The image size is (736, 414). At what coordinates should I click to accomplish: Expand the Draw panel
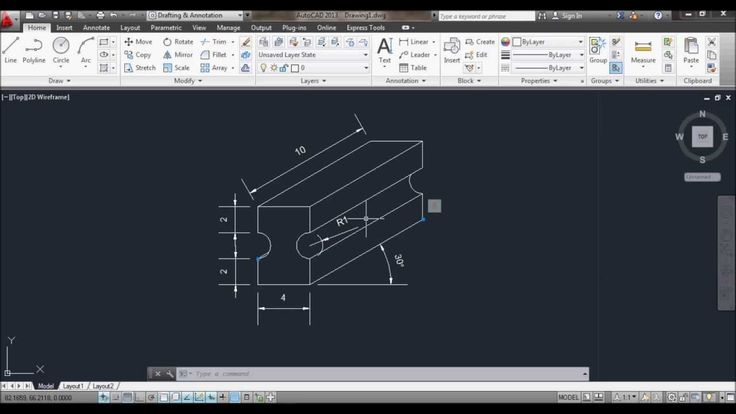tap(60, 81)
